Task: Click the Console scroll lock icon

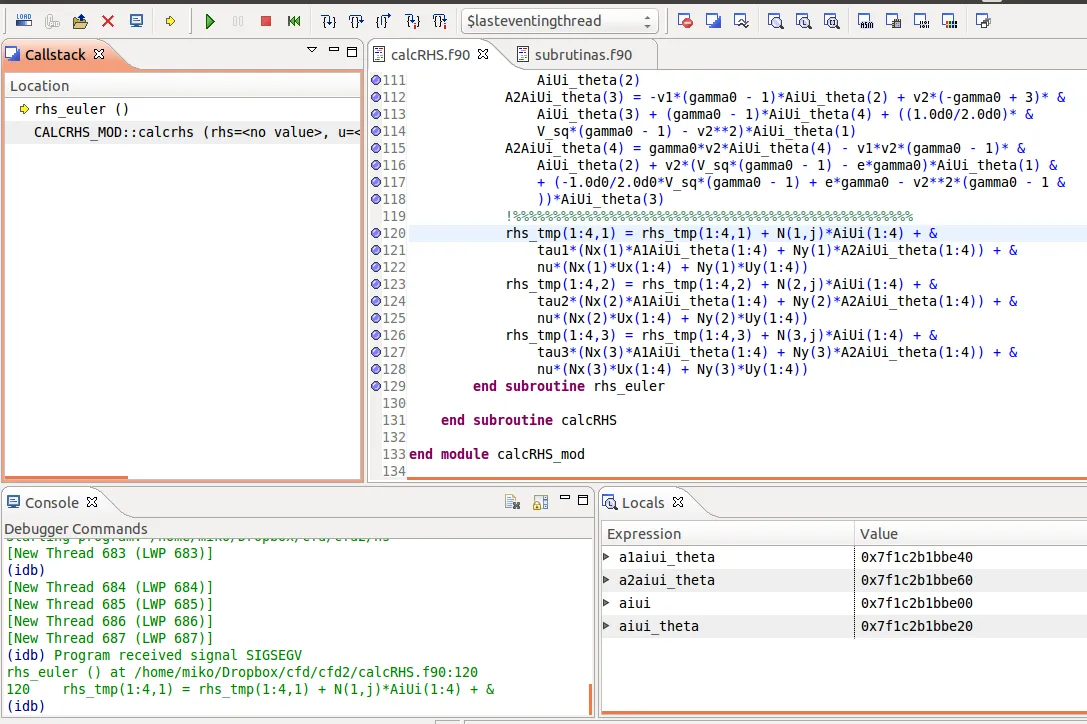Action: coord(541,502)
